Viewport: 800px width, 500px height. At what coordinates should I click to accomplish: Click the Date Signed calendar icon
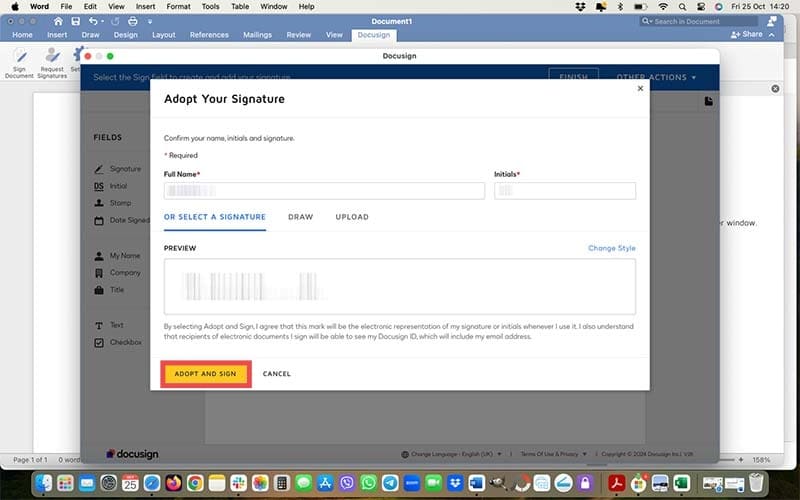point(99,220)
